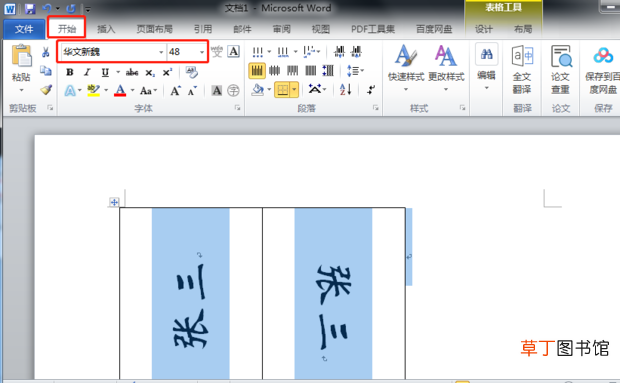Decrease indent in paragraph group
620x383 pixels.
pyautogui.click(x=339, y=51)
